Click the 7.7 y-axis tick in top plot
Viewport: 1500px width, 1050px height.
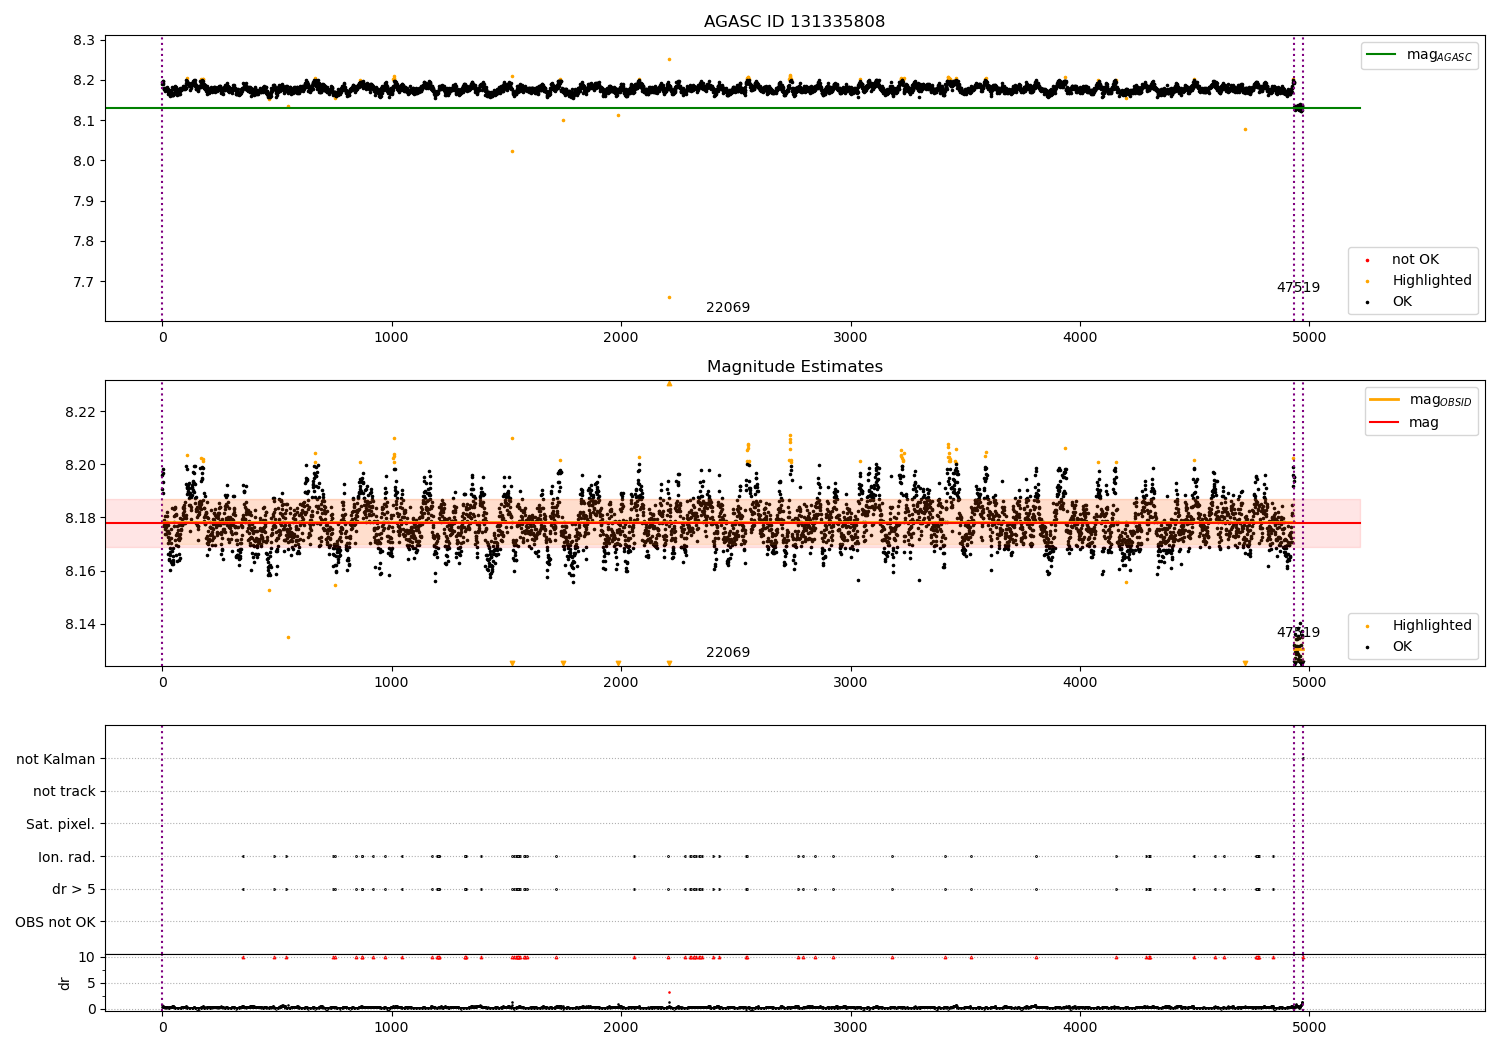[84, 282]
